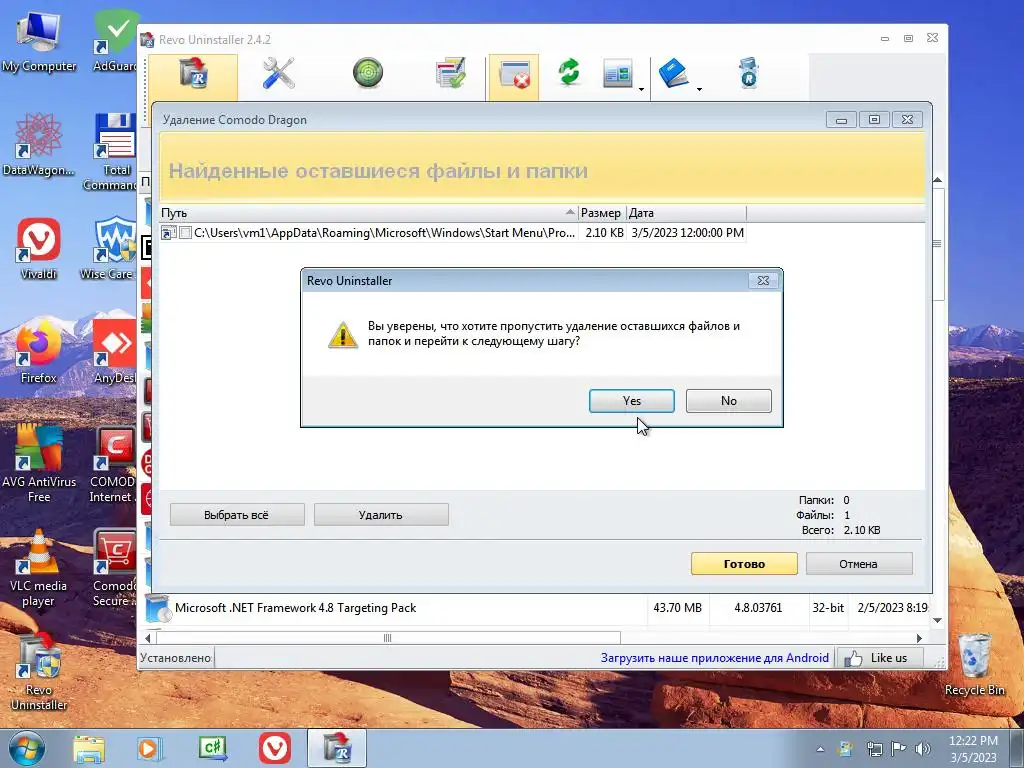Expand the View icon dropdown arrow
Viewport: 1024px width, 768px height.
pos(641,89)
